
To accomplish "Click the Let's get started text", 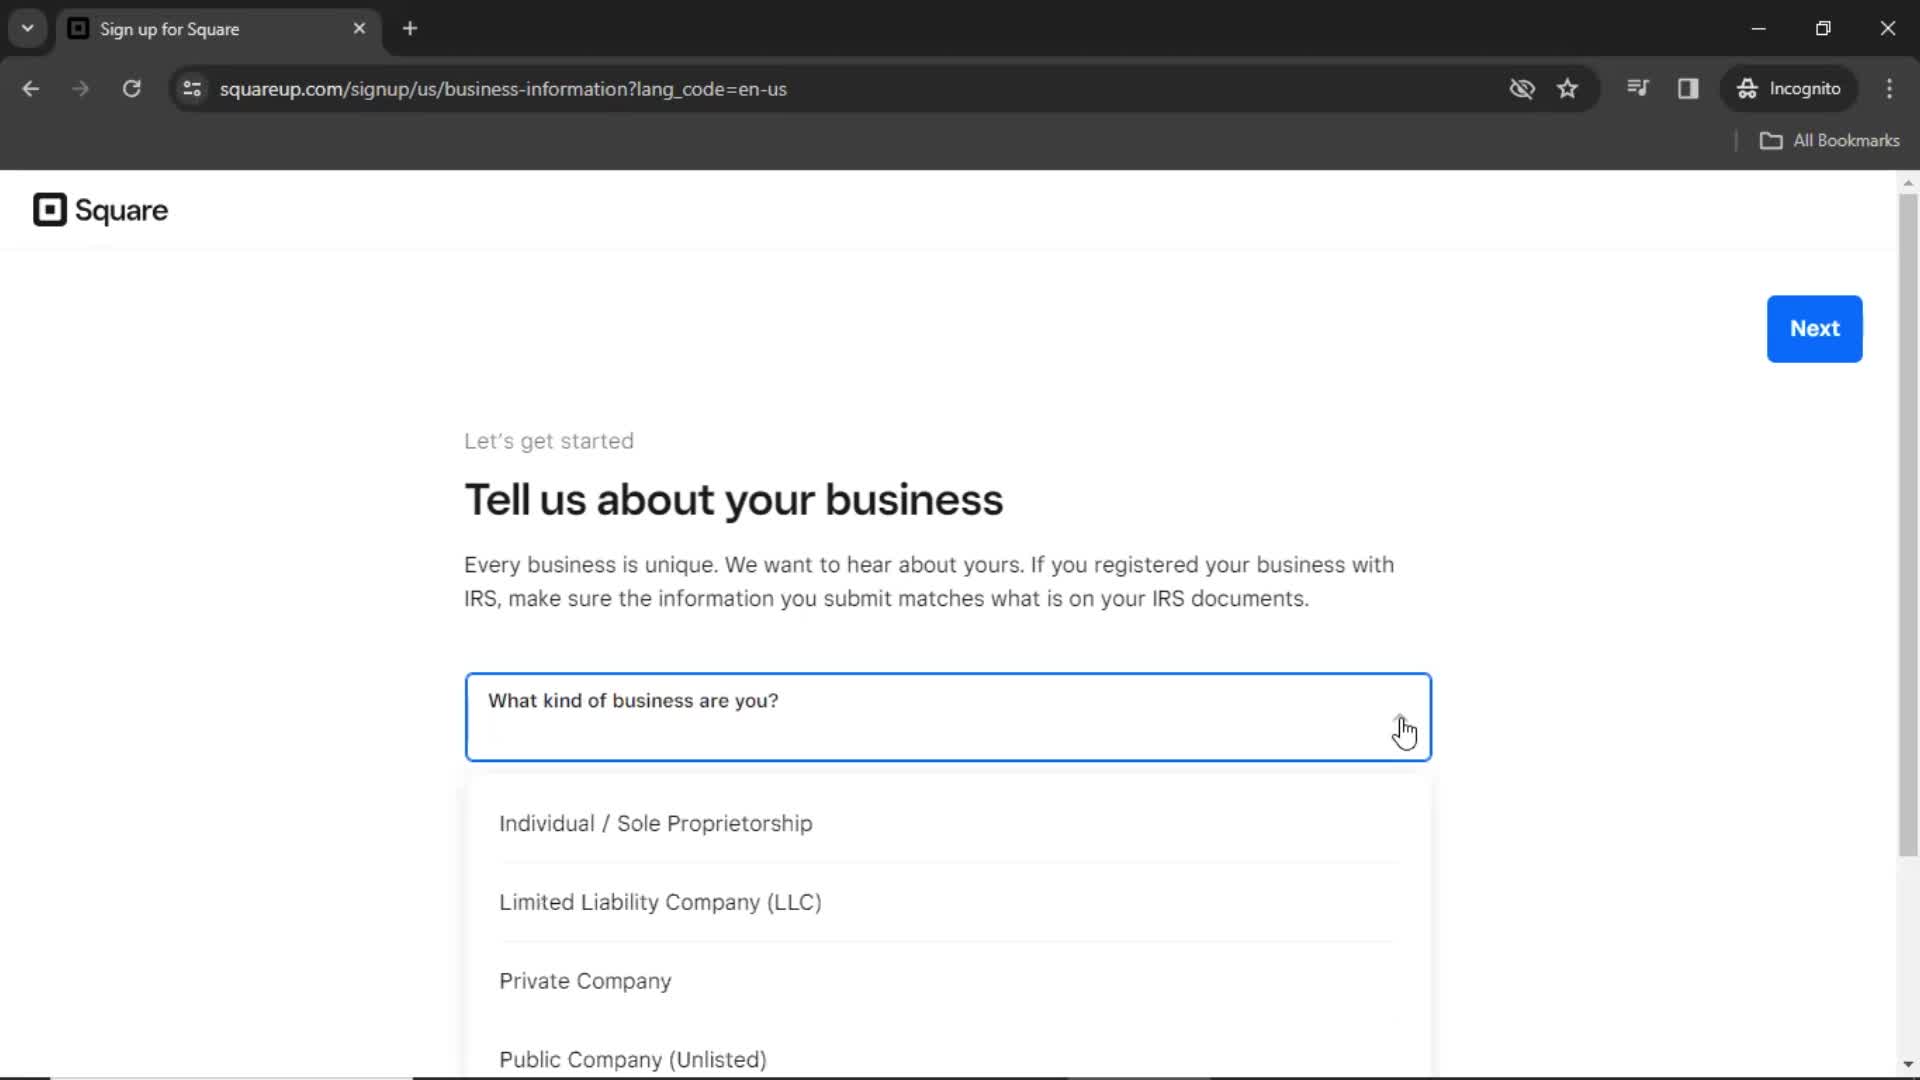I will pos(549,441).
